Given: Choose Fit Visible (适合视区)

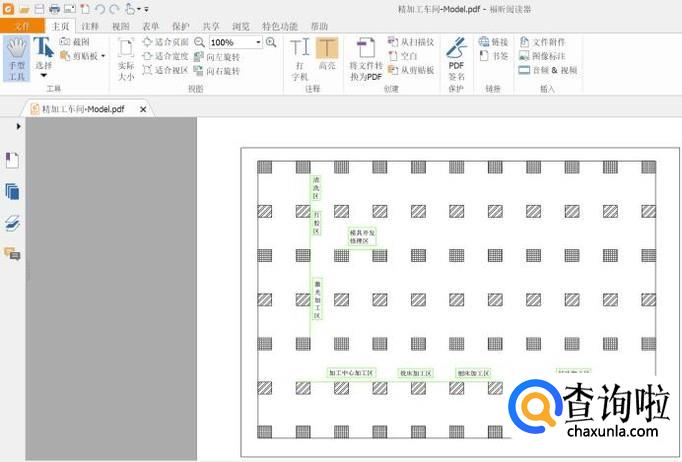Looking at the screenshot, I should (x=165, y=70).
